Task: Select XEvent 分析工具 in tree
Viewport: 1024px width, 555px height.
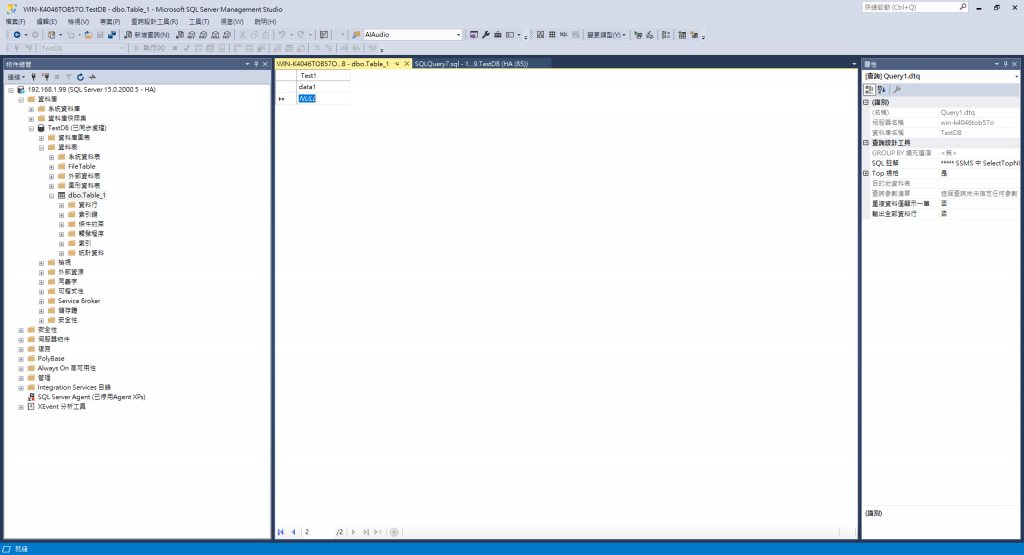Action: [x=61, y=407]
